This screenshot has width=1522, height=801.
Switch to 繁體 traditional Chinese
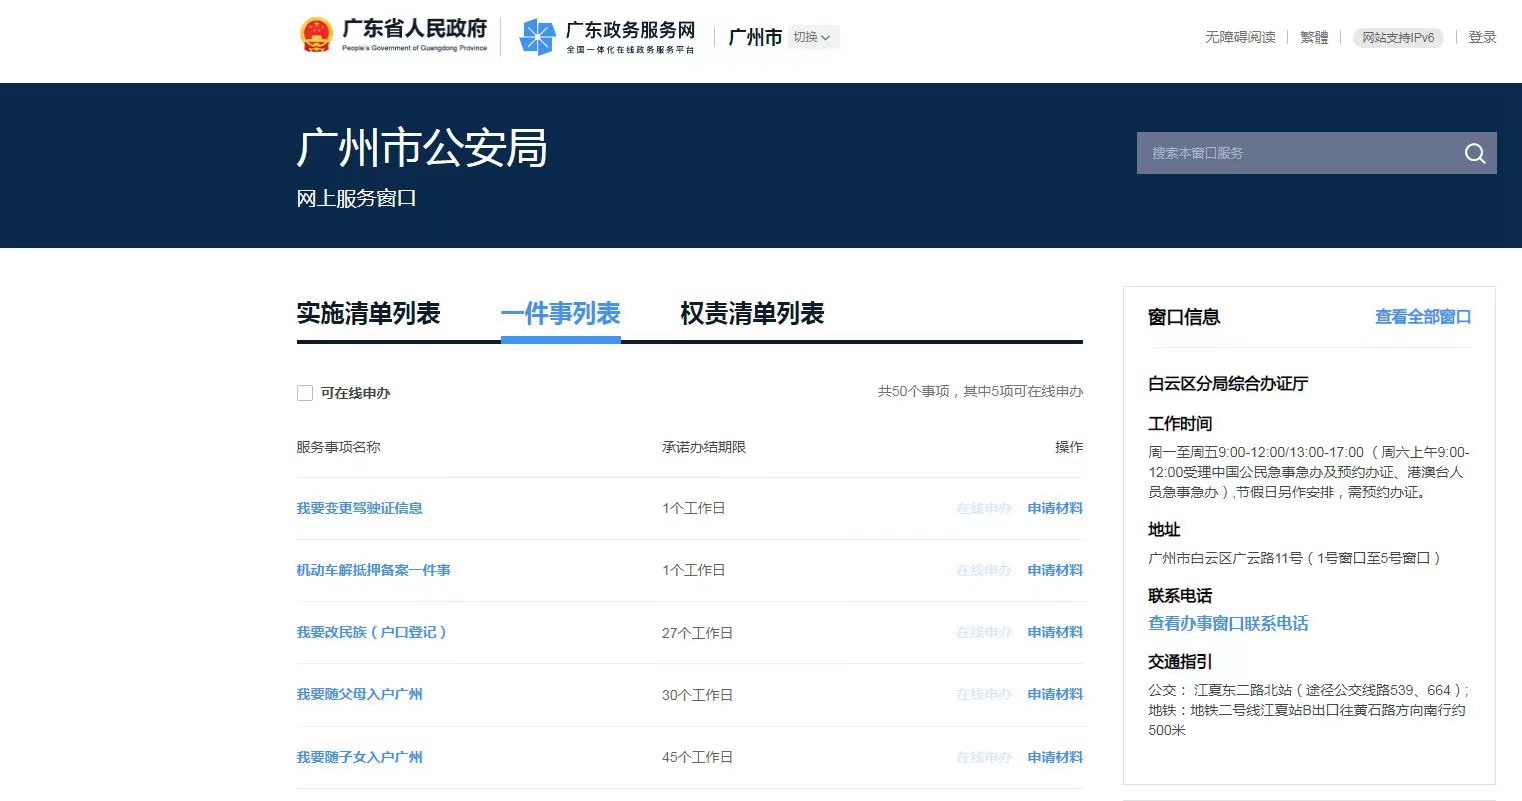tap(1314, 37)
